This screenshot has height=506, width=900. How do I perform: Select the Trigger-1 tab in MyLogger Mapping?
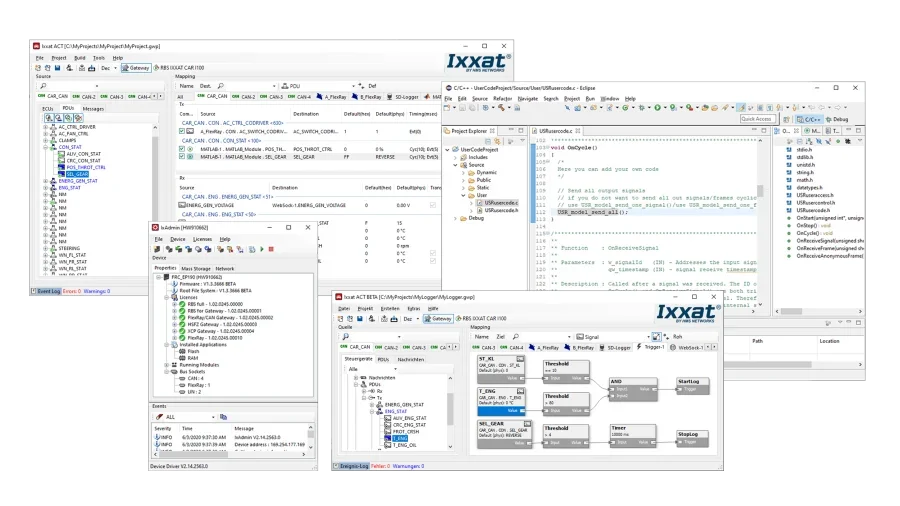650,348
